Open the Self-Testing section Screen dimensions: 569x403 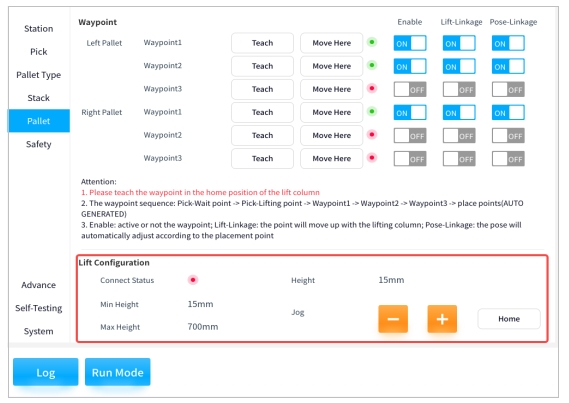38,308
